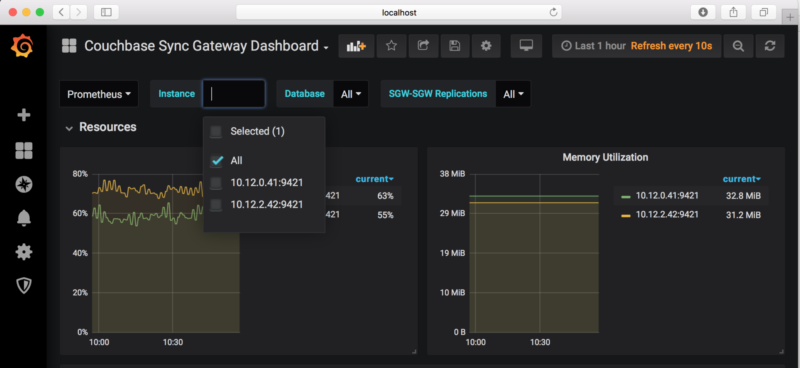Open the Create plus menu in sidebar
Screen dimensions: 800x368
click(23, 115)
